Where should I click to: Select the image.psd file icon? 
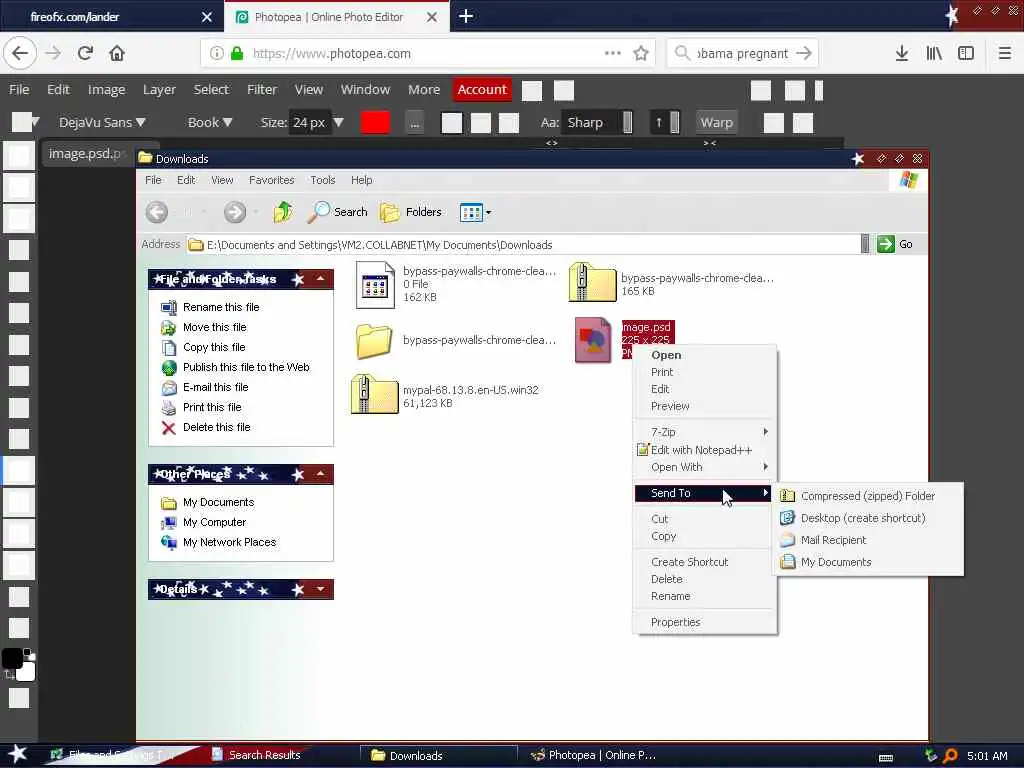tap(593, 340)
